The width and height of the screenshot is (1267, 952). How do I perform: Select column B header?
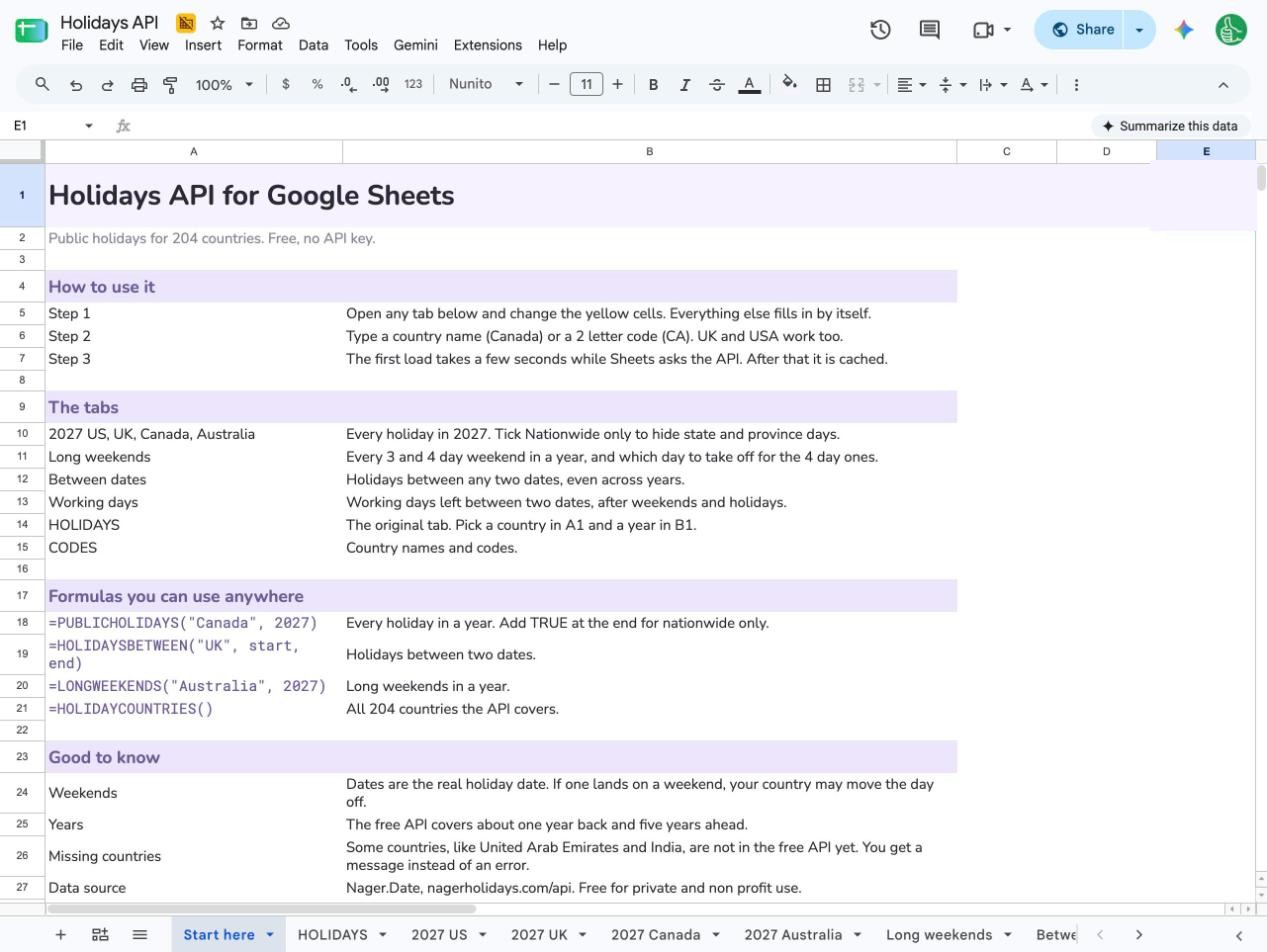pyautogui.click(x=650, y=151)
